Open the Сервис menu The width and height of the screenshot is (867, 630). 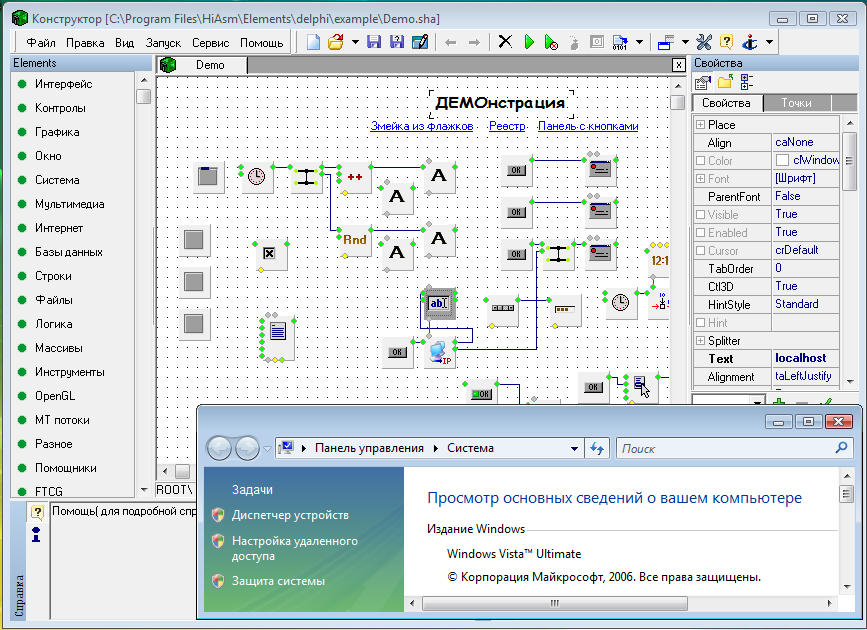coord(210,43)
